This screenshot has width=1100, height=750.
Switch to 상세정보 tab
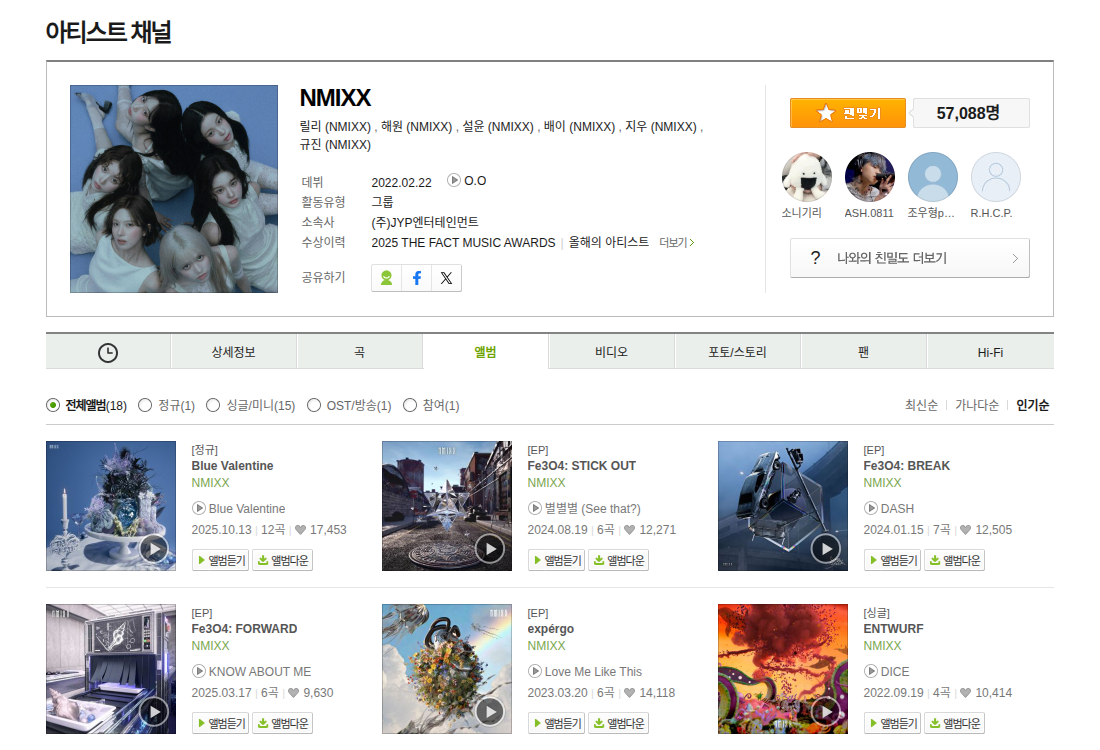[234, 352]
